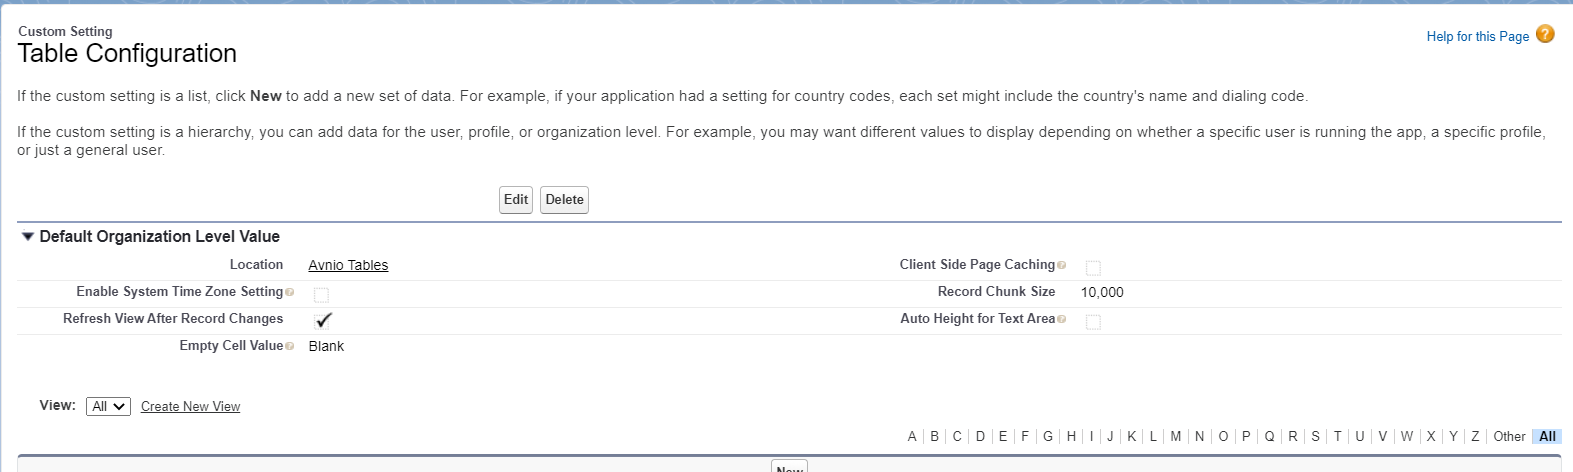Click the Edit button
This screenshot has width=1573, height=472.
tap(516, 200)
